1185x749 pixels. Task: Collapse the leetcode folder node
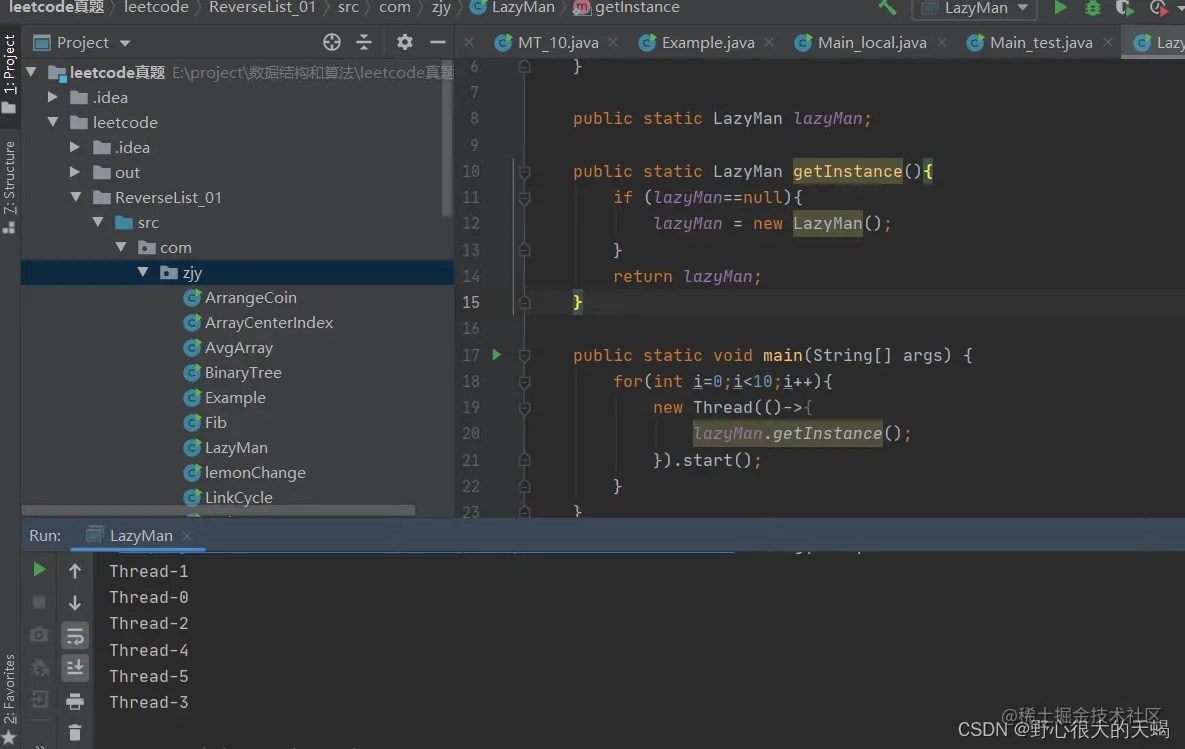coord(52,122)
